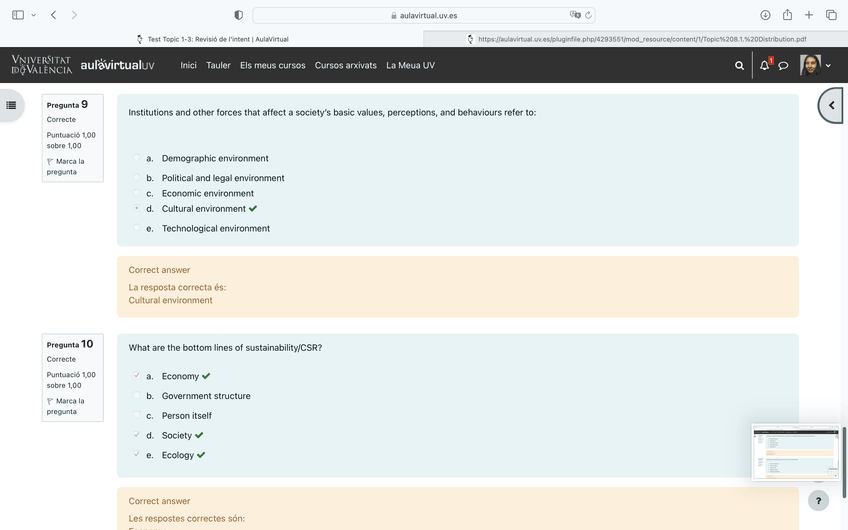Open the messages speech bubble icon
Image resolution: width=848 pixels, height=530 pixels.
pos(784,66)
